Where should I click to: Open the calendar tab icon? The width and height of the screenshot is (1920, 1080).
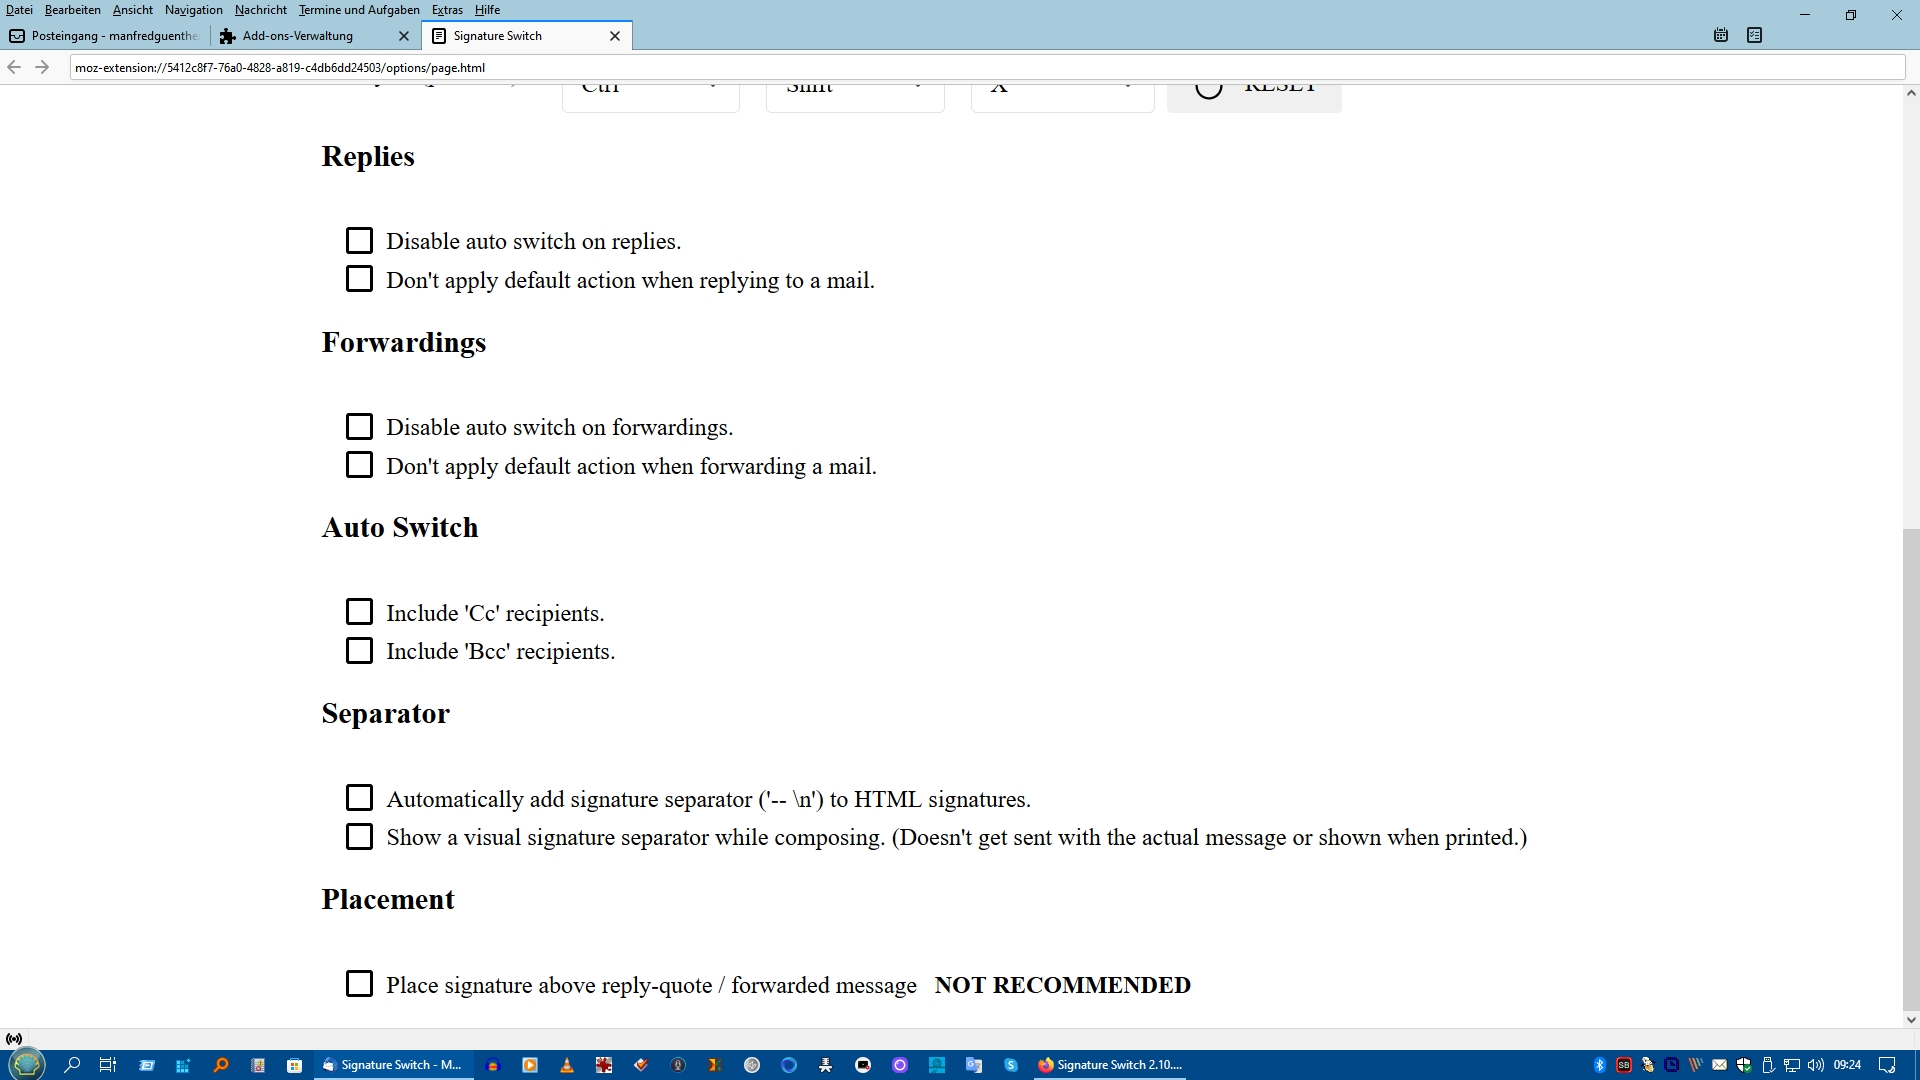[1720, 35]
